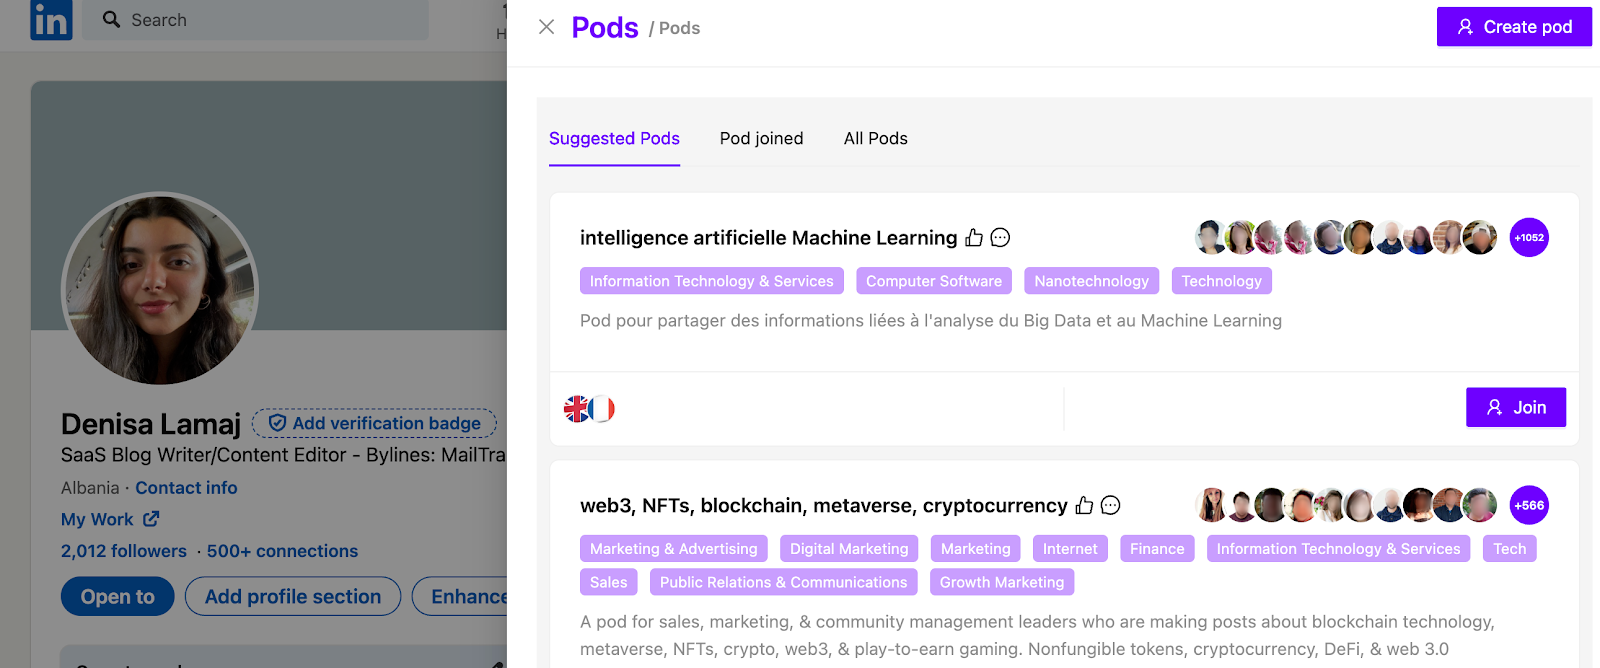Screen dimensions: 1600x668
Task: Join the intelligence artificielle Machine Learning pod
Action: click(x=1515, y=407)
